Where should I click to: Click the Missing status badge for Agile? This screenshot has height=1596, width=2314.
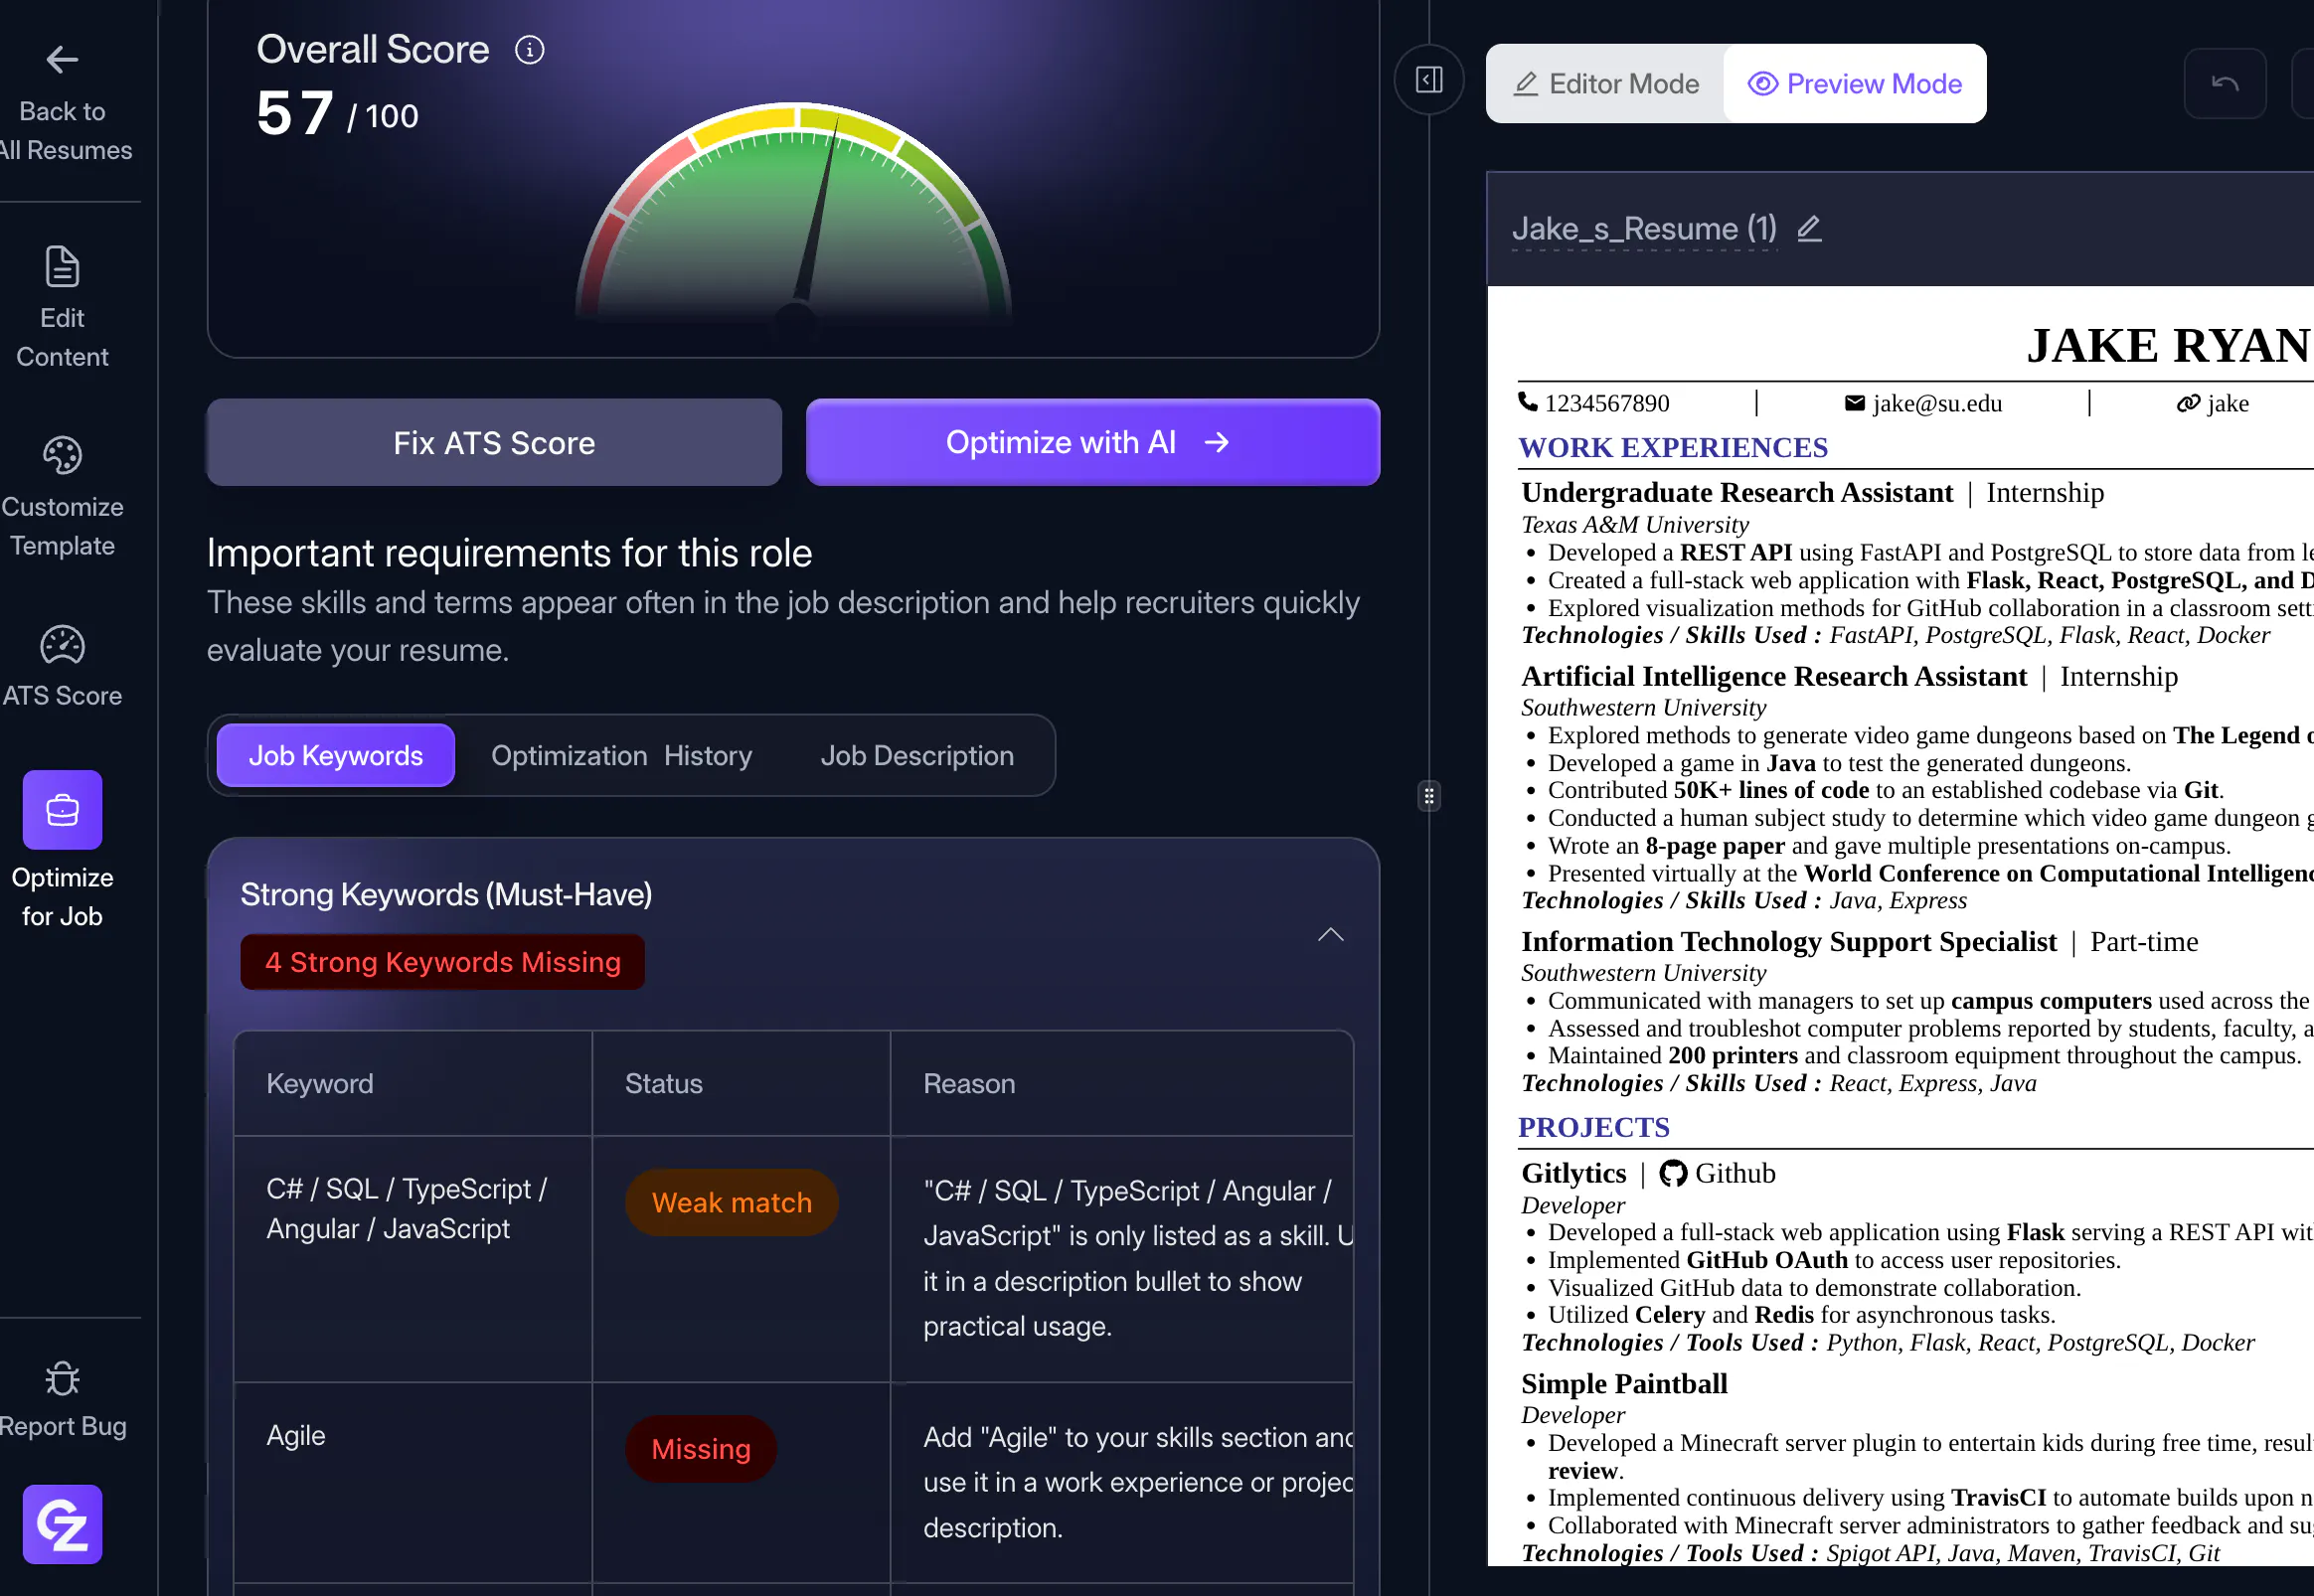(x=701, y=1449)
